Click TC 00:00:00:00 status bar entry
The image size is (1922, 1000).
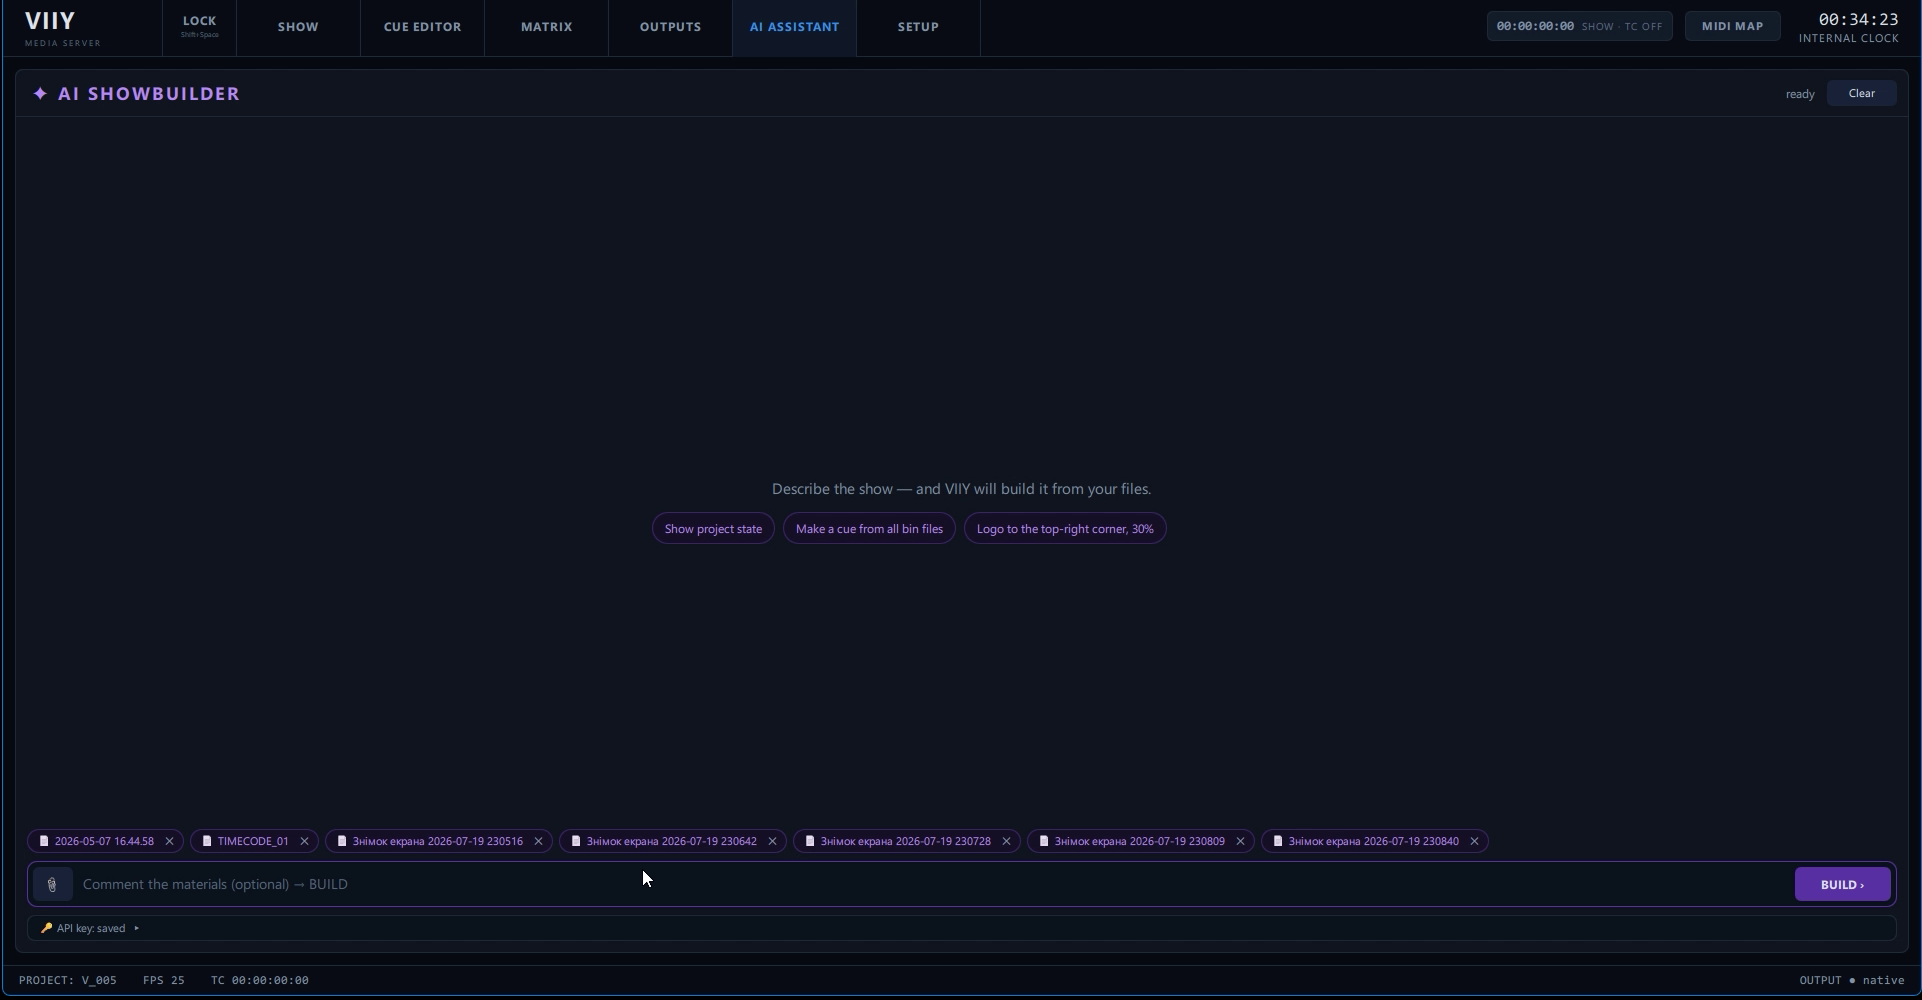(260, 981)
